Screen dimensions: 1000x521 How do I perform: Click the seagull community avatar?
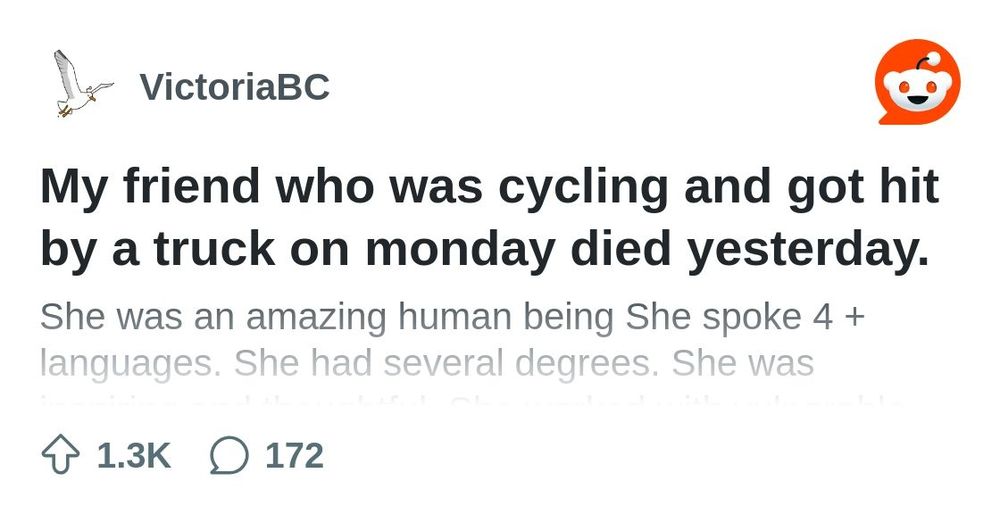pyautogui.click(x=84, y=85)
